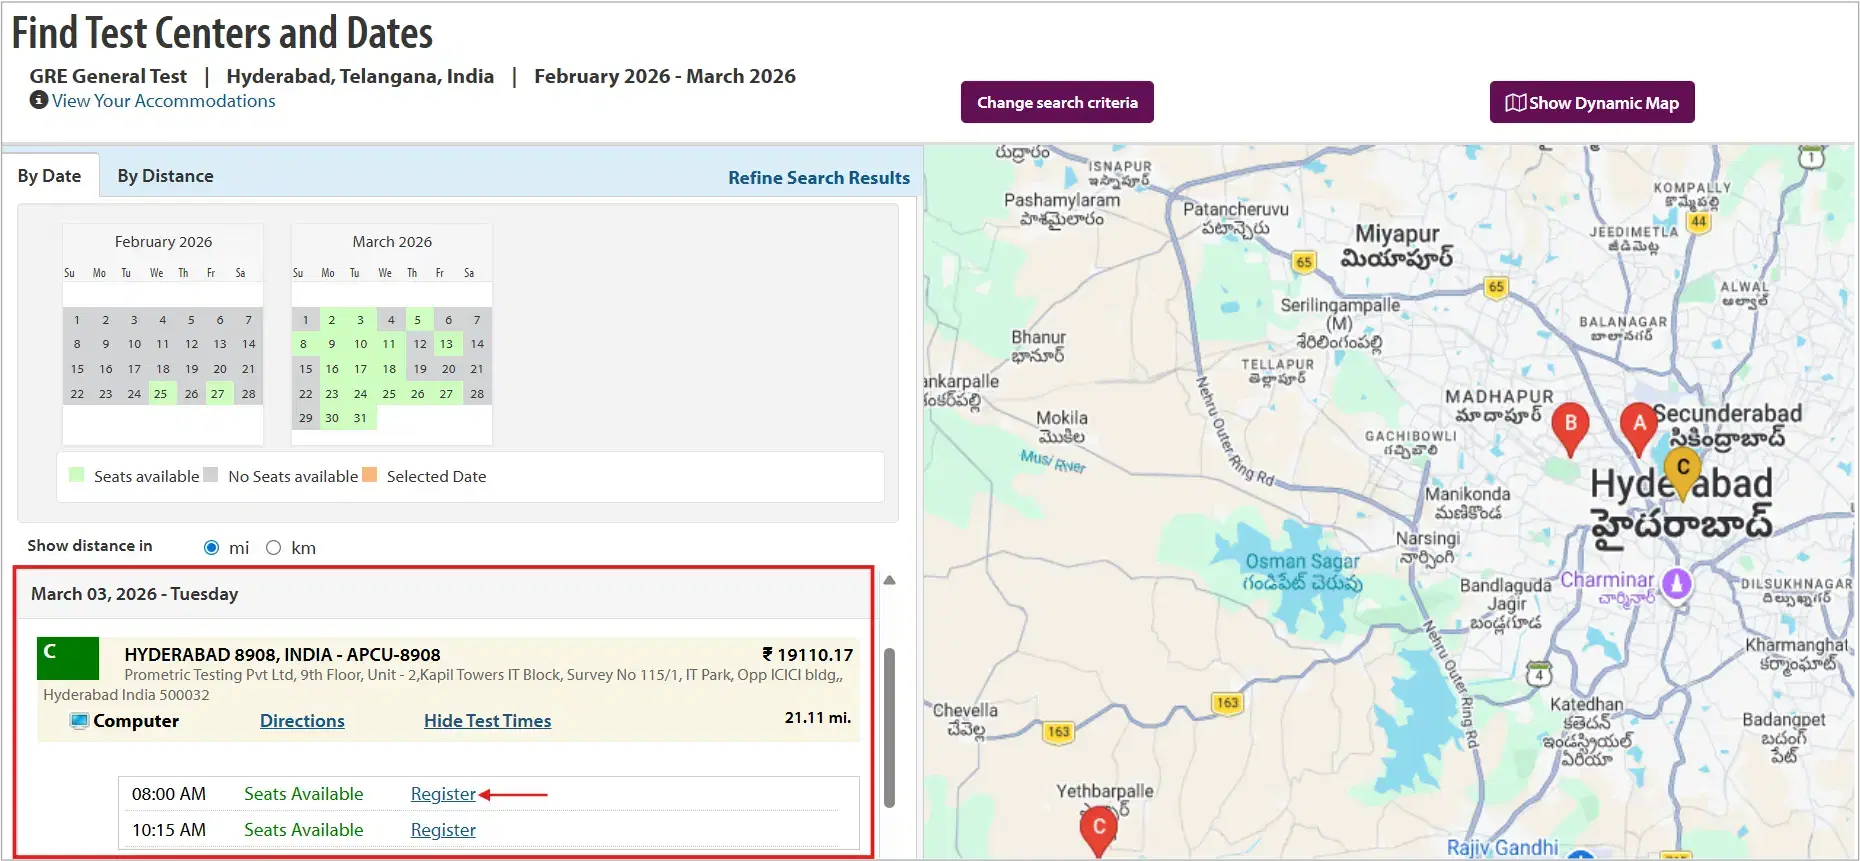Select yellow map marker C on Hyderabad
Viewport: 1860px width, 861px height.
1683,469
